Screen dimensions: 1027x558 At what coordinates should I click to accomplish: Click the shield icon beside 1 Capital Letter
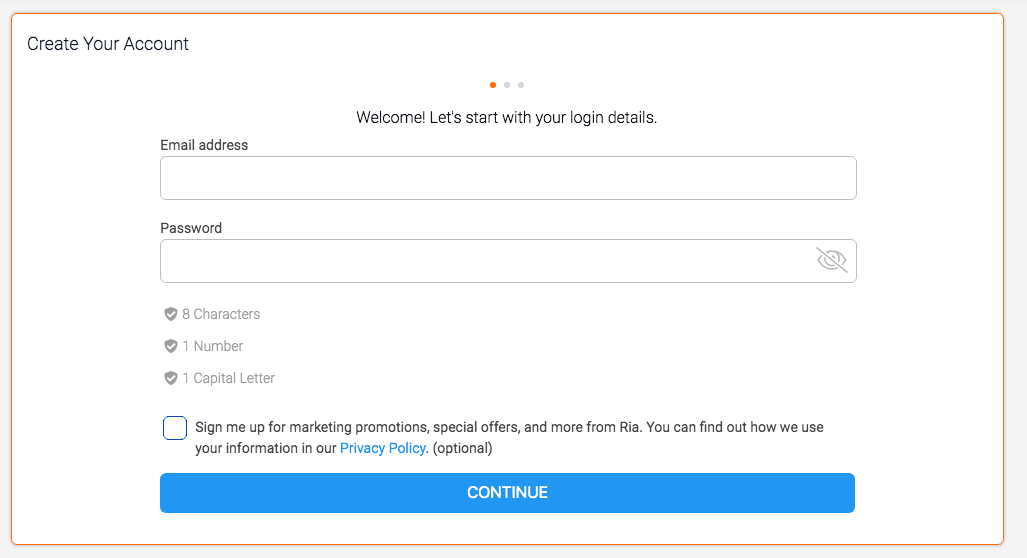pos(171,378)
